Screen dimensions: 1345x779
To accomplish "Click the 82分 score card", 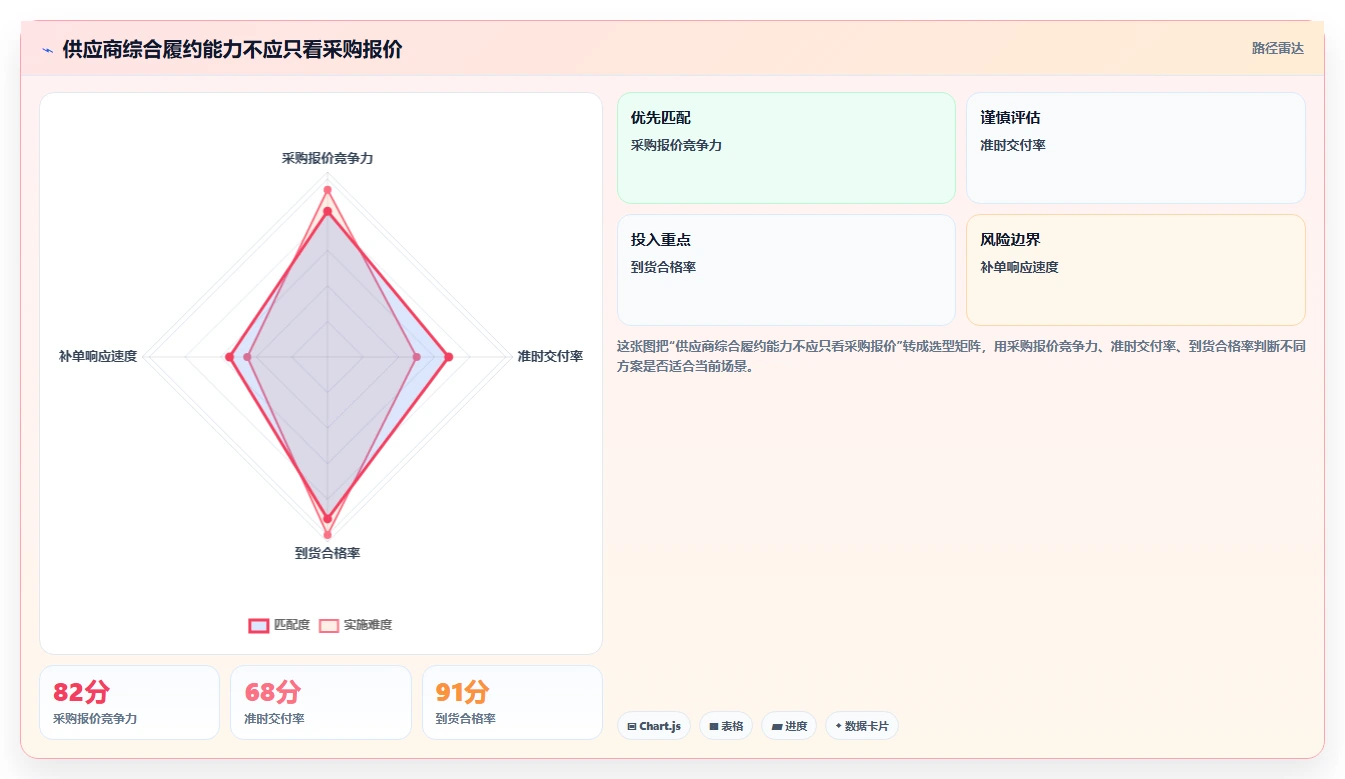I will [129, 702].
